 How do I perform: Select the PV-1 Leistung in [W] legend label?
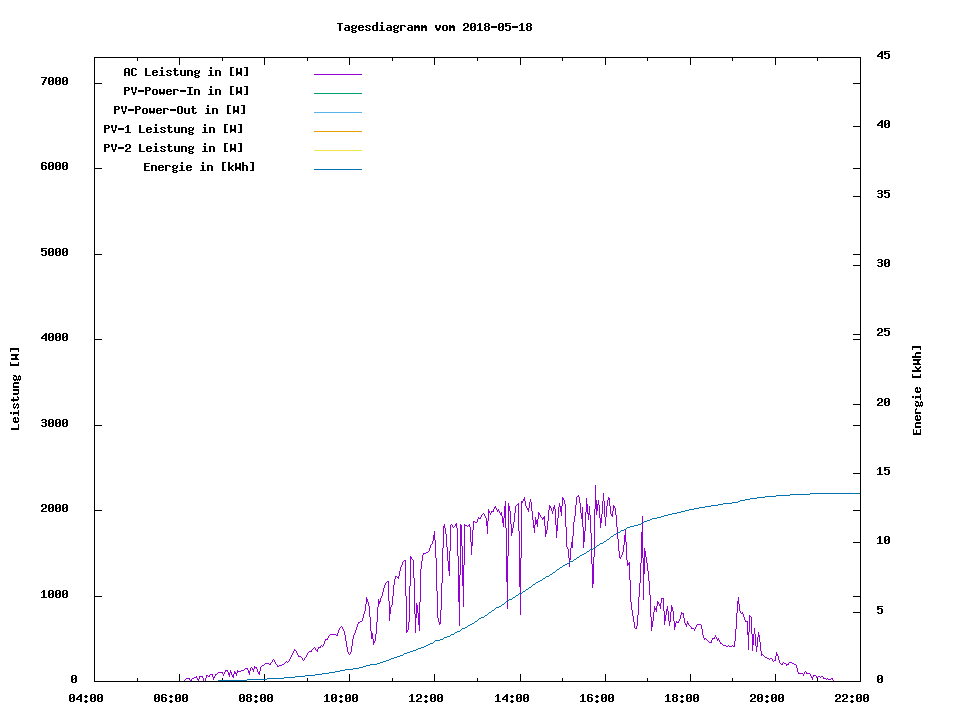click(173, 129)
